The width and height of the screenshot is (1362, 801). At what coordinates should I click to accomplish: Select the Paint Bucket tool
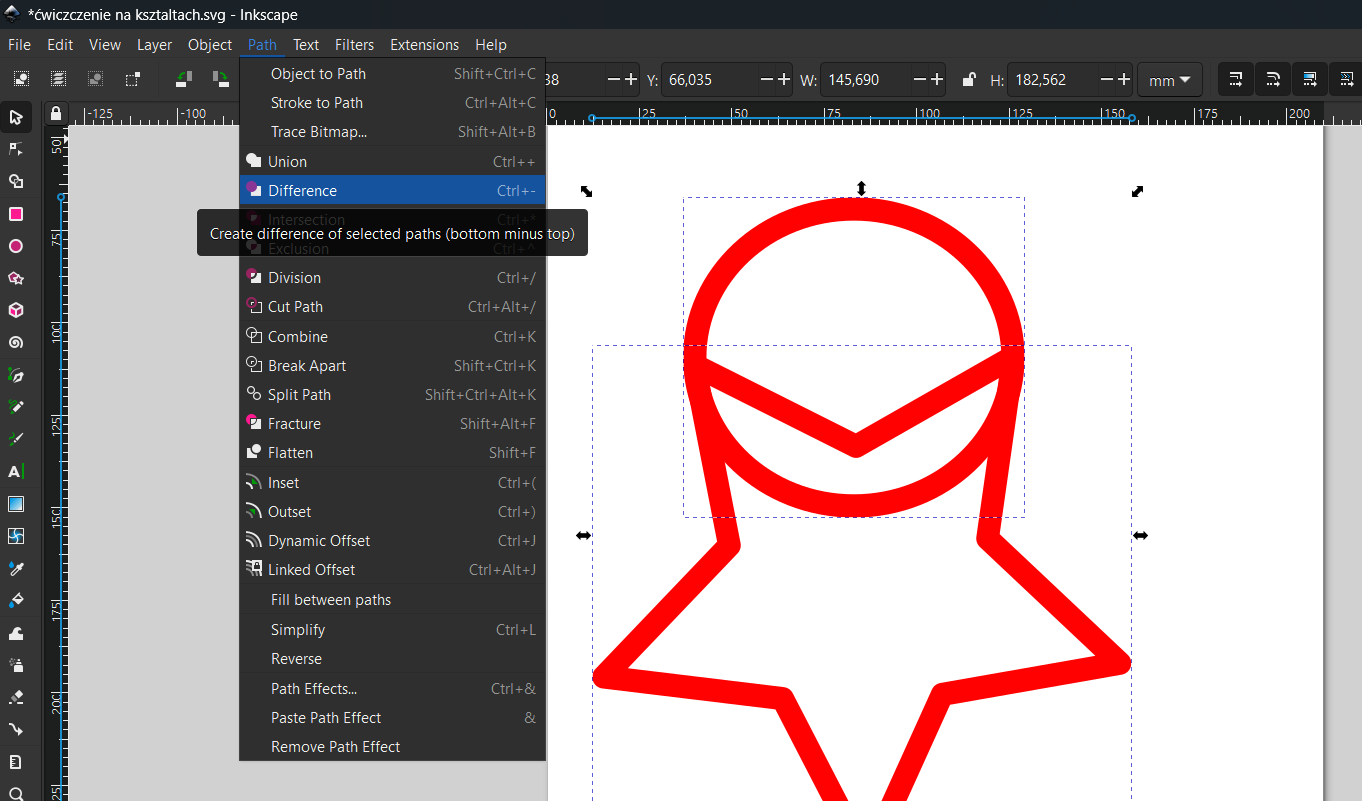tap(16, 601)
